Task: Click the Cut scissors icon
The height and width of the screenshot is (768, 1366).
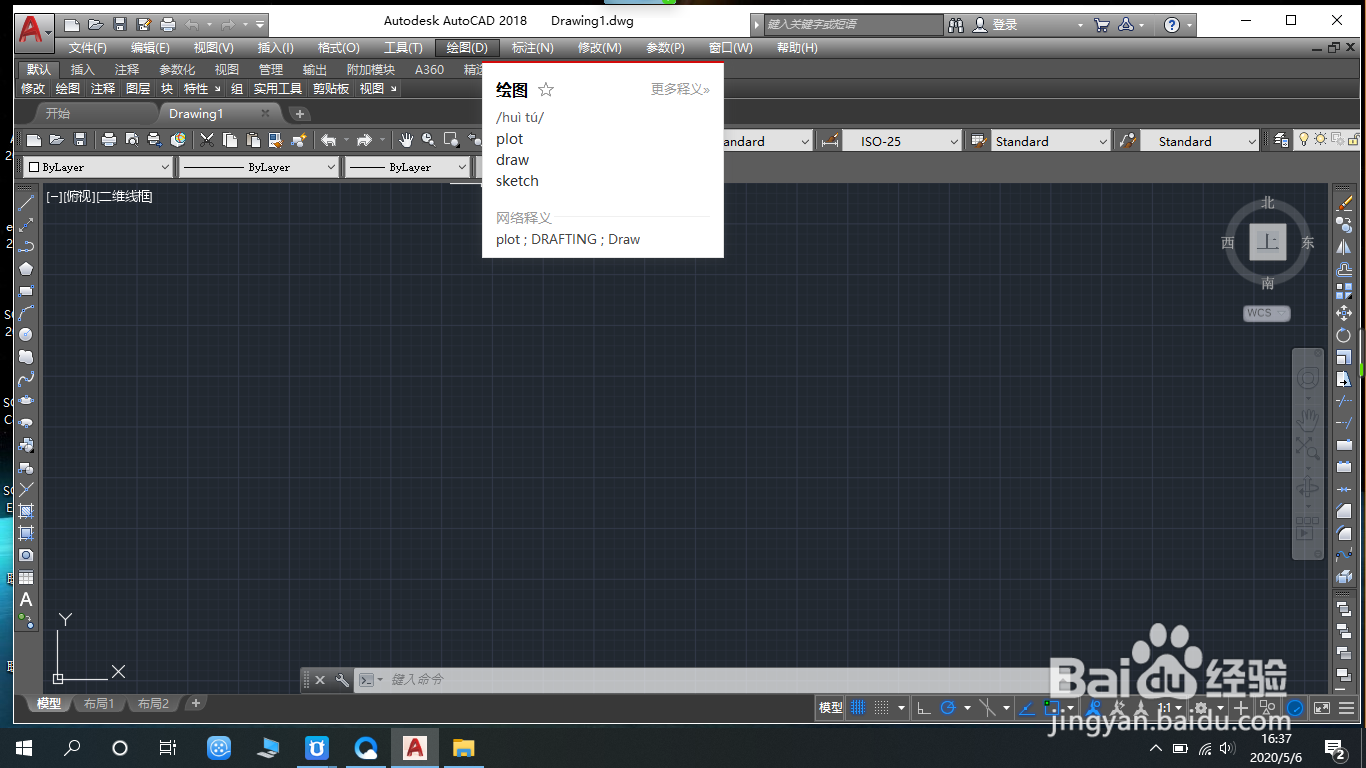Action: click(207, 141)
